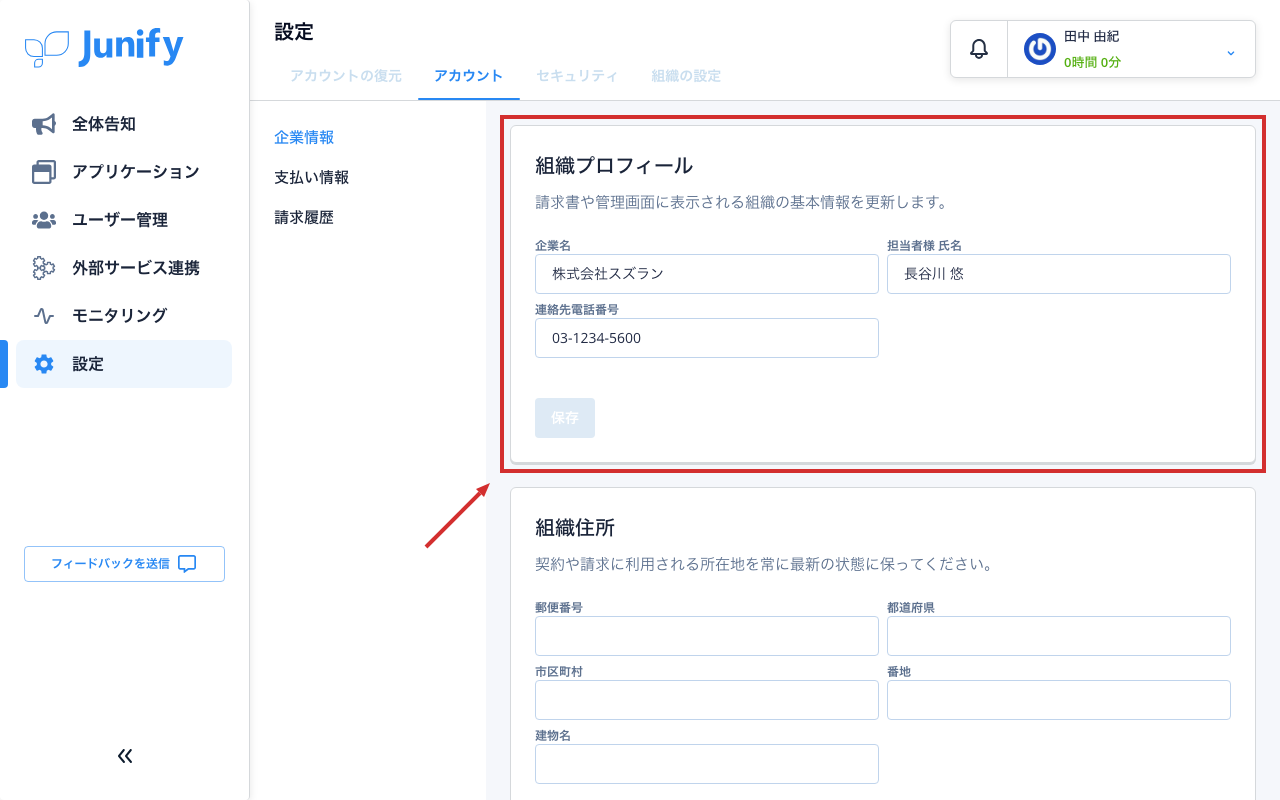Image resolution: width=1280 pixels, height=800 pixels.
Task: Open 全体告知 megaphone icon
Action: pos(44,124)
